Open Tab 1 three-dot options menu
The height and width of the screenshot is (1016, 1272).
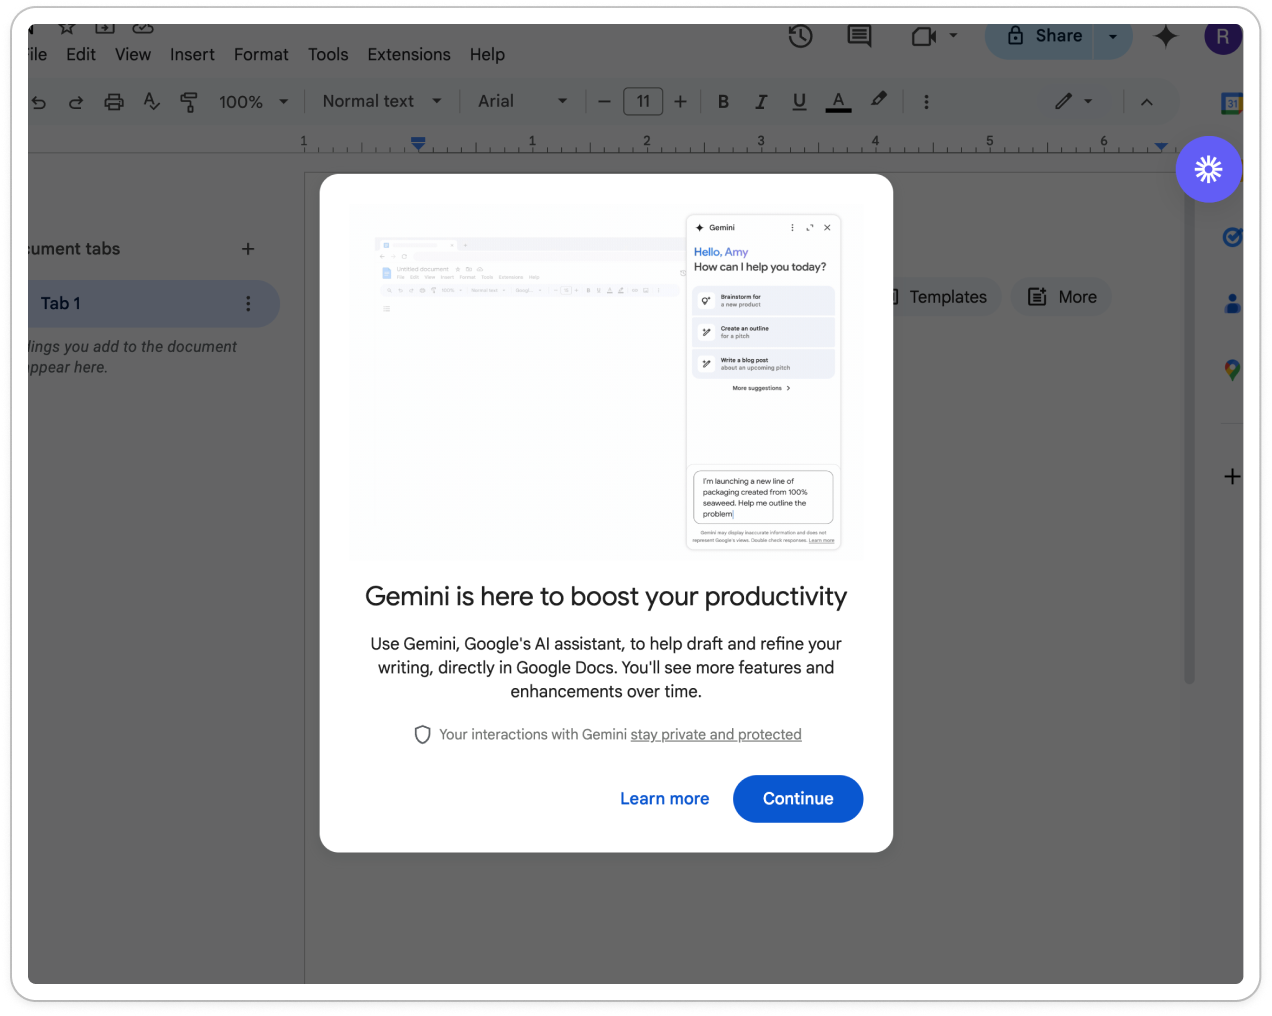pyautogui.click(x=248, y=304)
